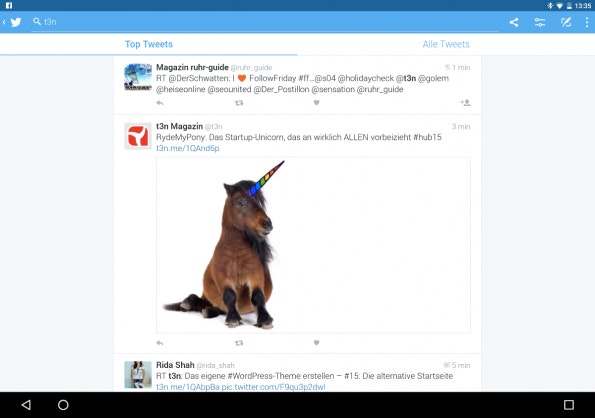Viewport: 595px width, 418px height.
Task: Open Rida Shah profile avatar
Action: click(x=138, y=375)
